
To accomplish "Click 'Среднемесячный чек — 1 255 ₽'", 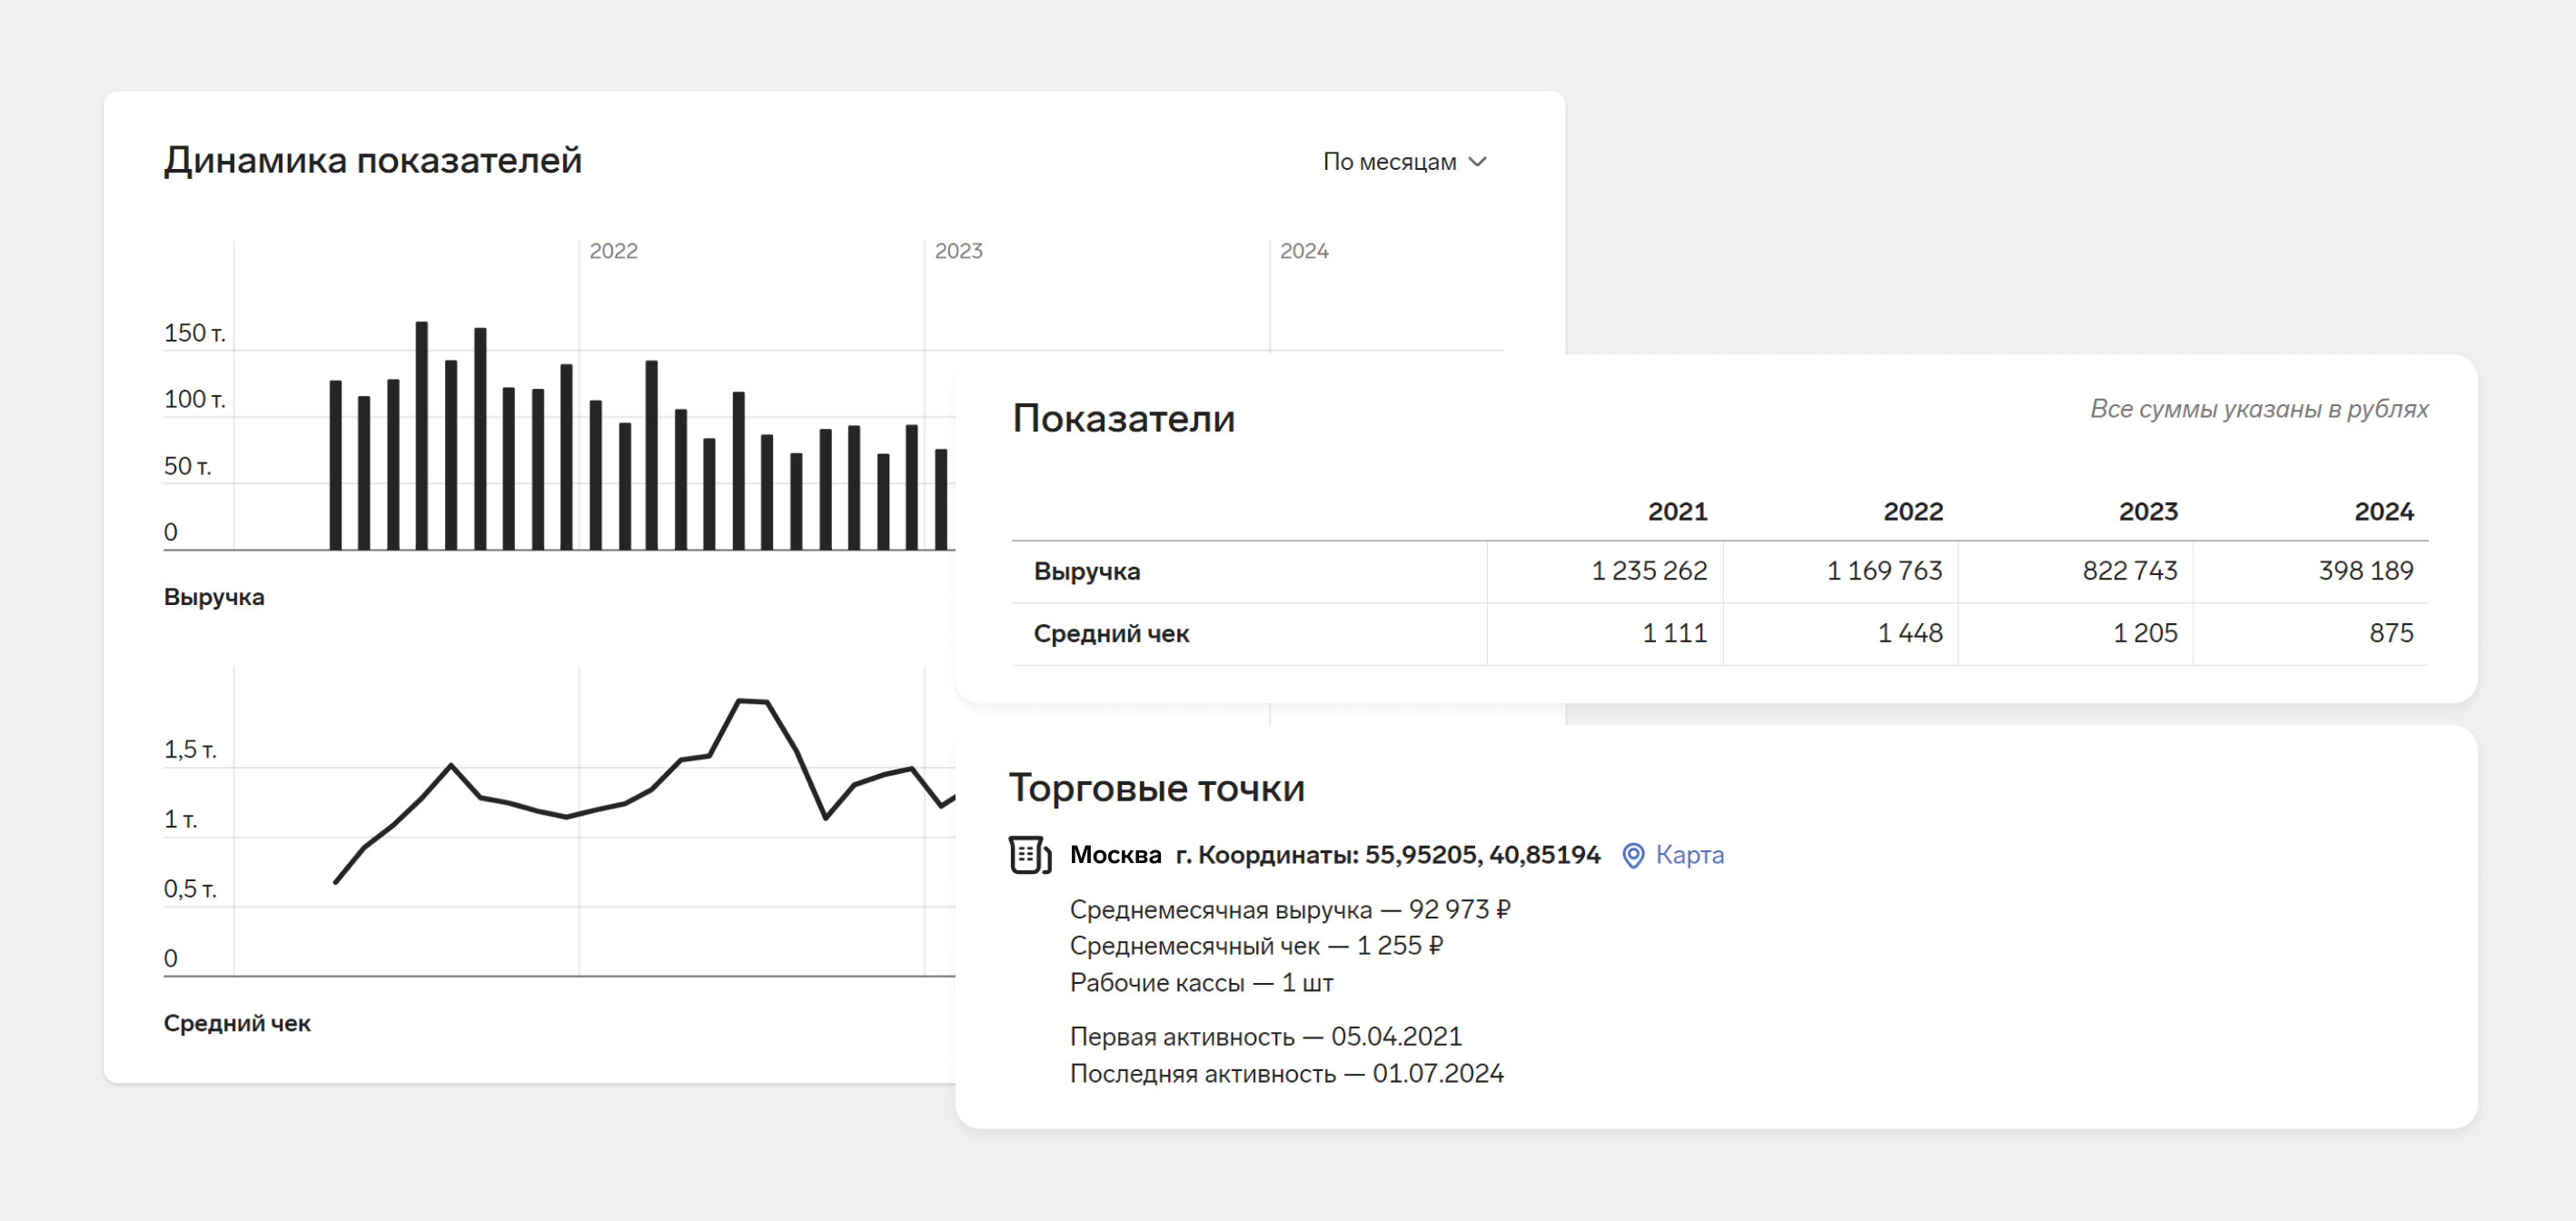I will [x=1256, y=946].
